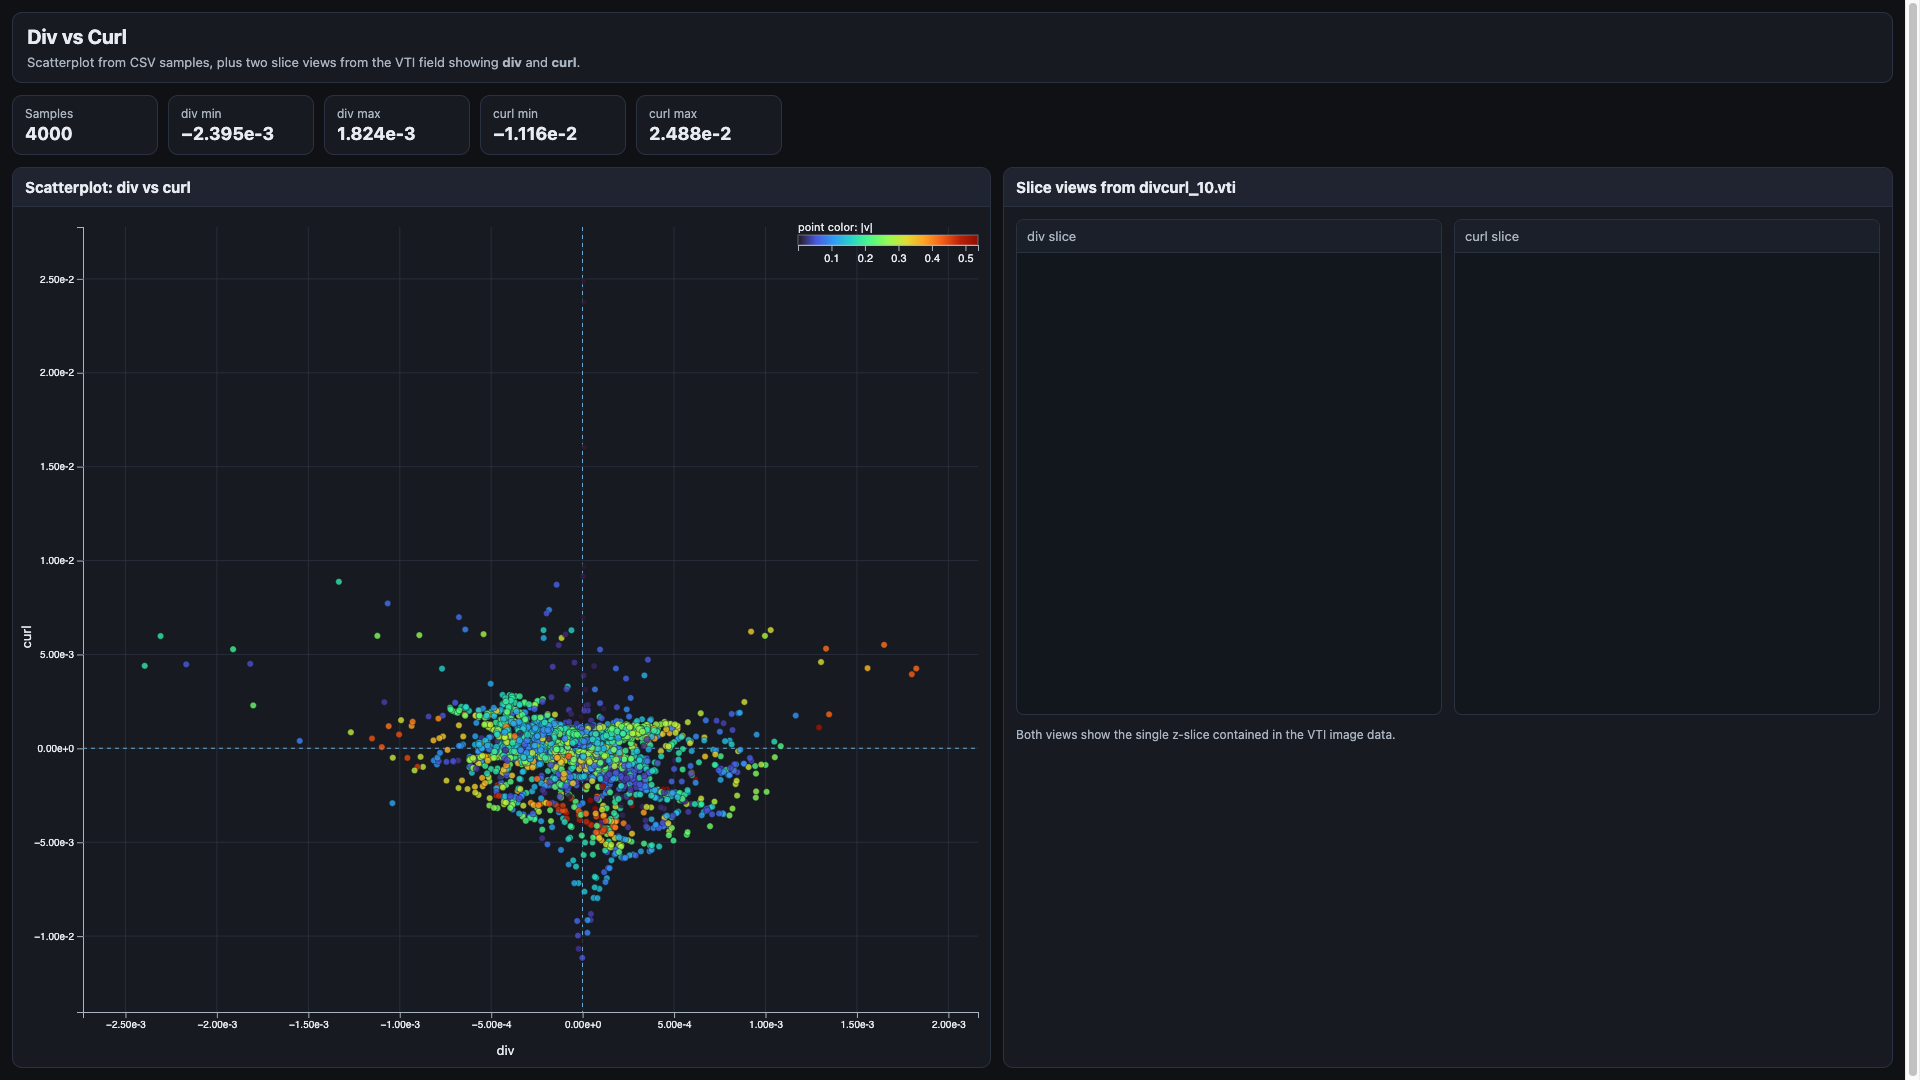
Task: Click the y-axis tick 1.00e-2
Action: pyautogui.click(x=57, y=561)
